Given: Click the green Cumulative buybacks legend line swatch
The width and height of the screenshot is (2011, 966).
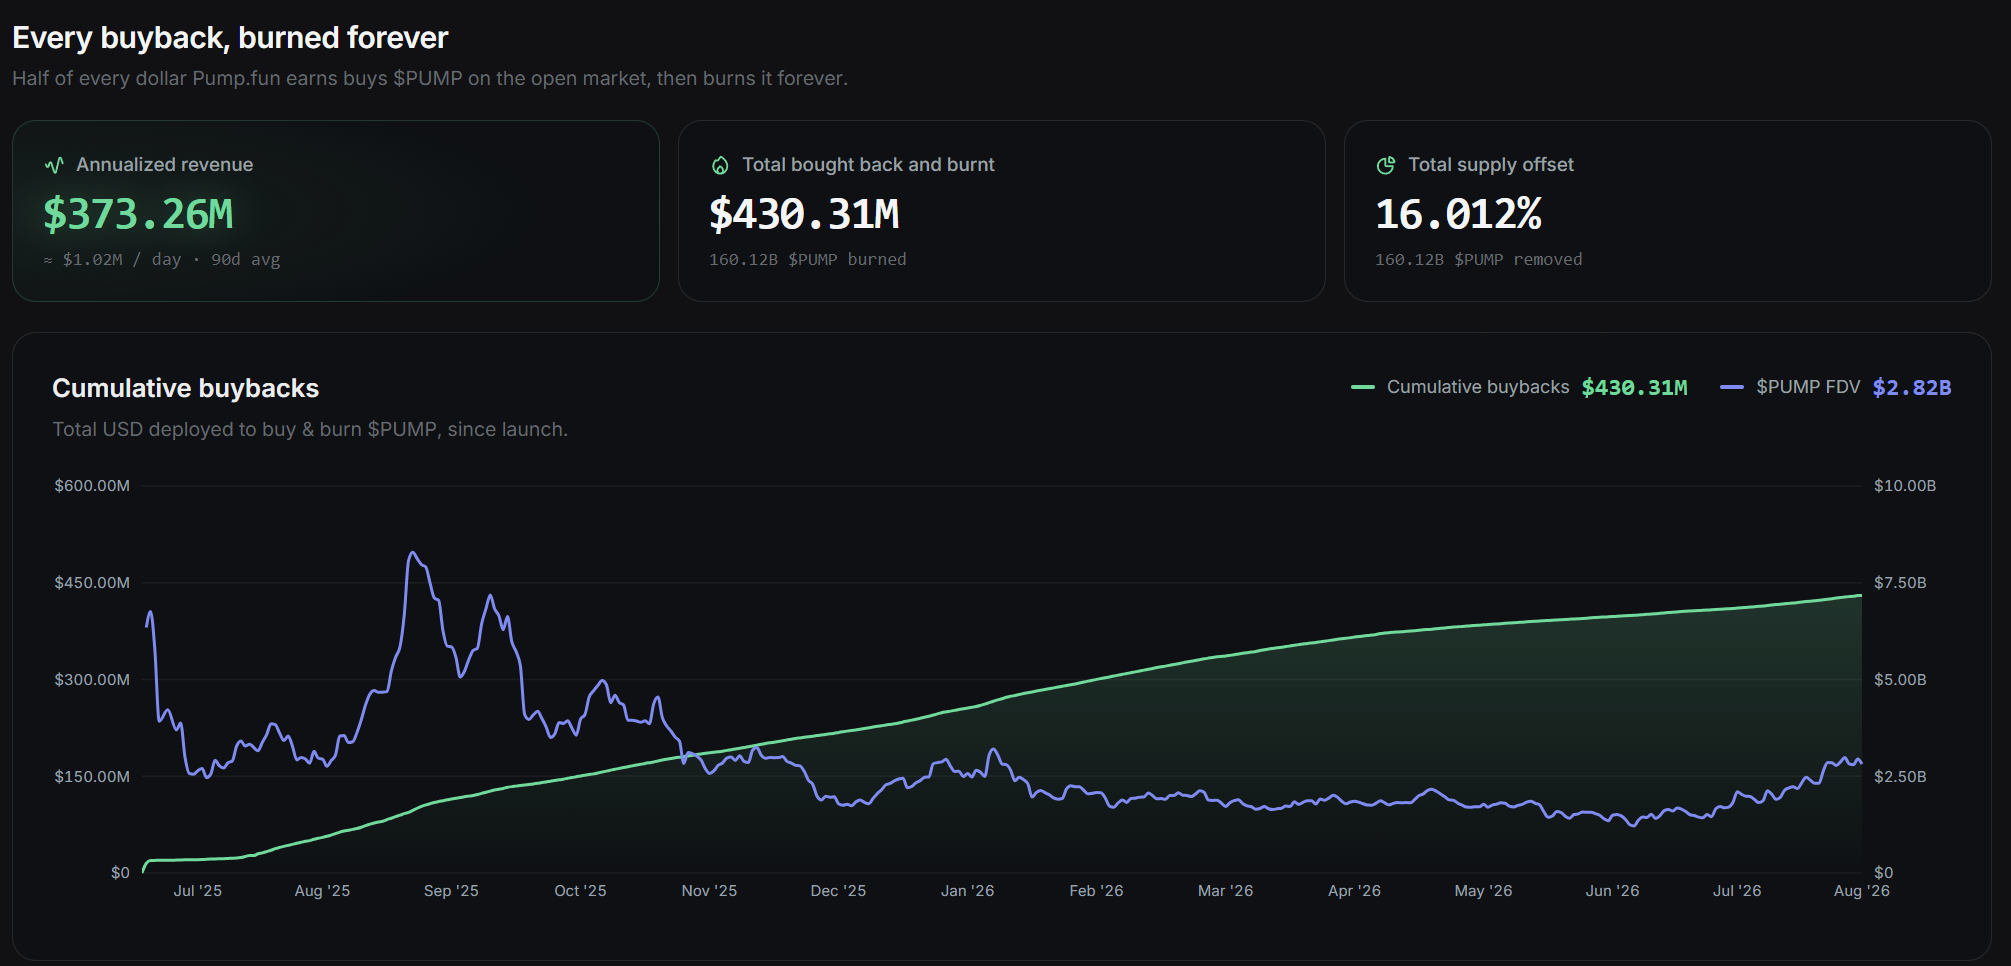Looking at the screenshot, I should 1362,387.
